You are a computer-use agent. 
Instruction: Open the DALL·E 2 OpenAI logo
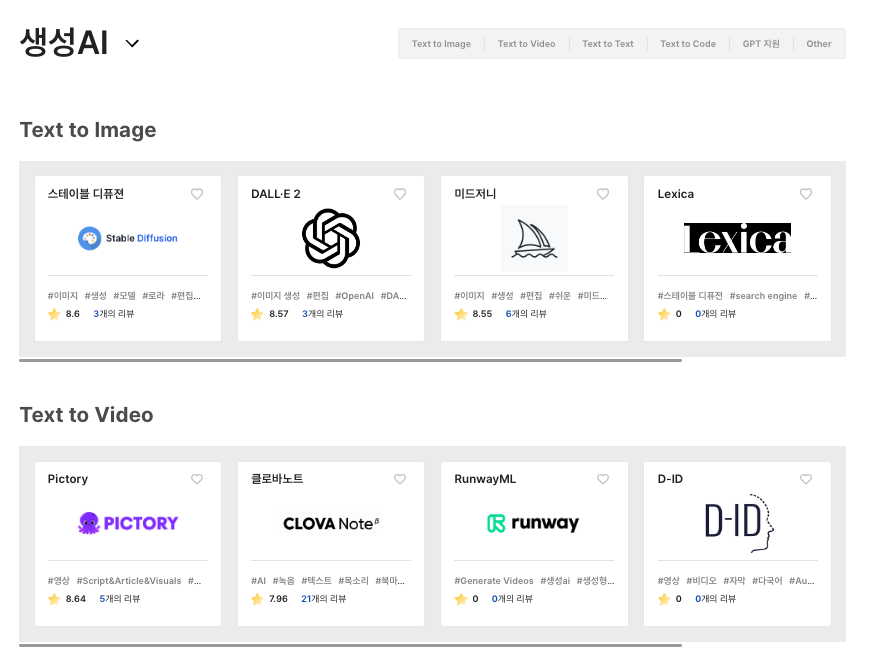tap(330, 238)
